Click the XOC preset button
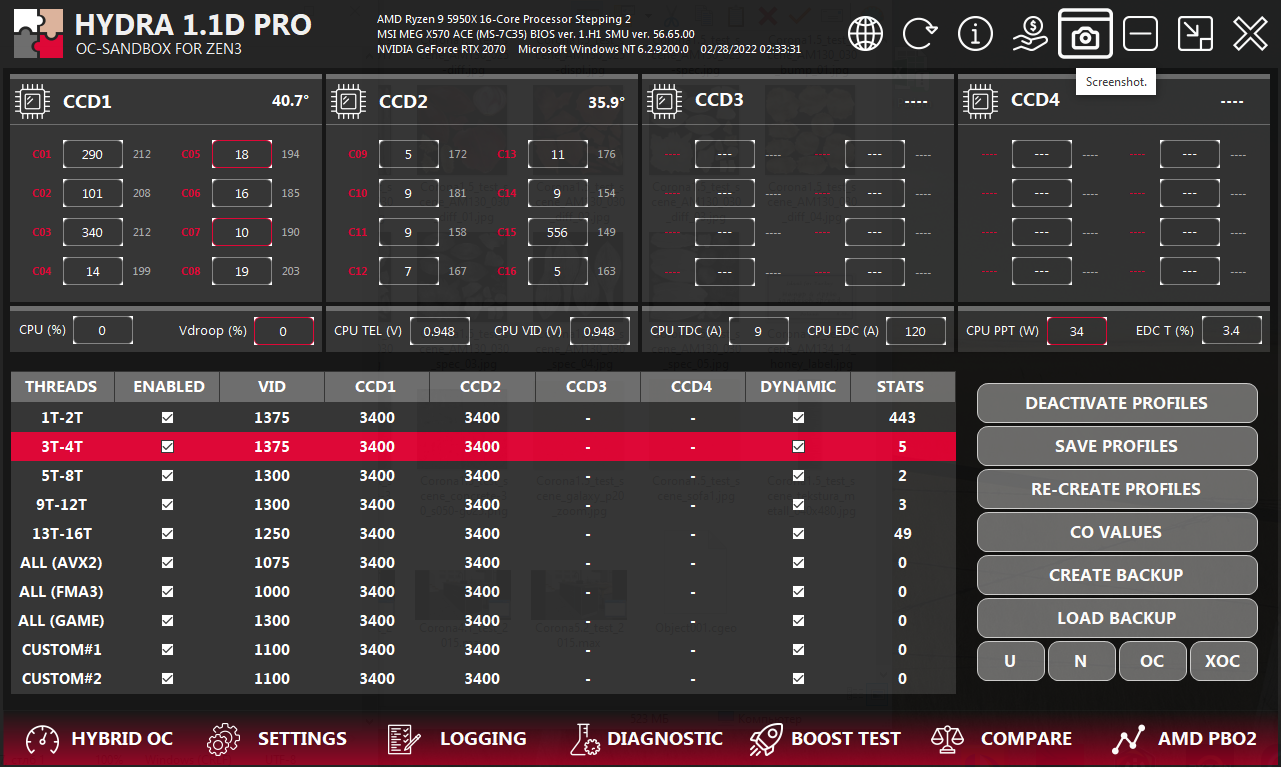The width and height of the screenshot is (1281, 768). [1223, 661]
